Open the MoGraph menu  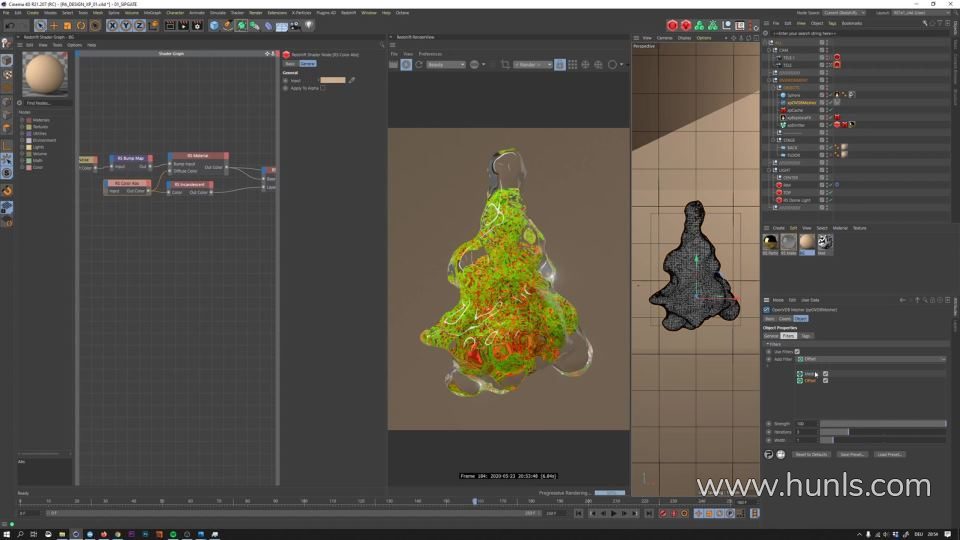pos(152,12)
